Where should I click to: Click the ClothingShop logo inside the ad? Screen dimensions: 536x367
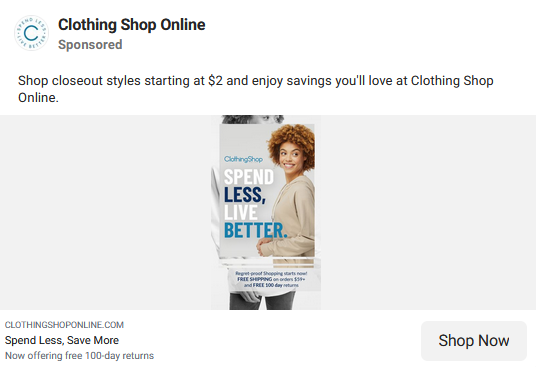point(243,159)
